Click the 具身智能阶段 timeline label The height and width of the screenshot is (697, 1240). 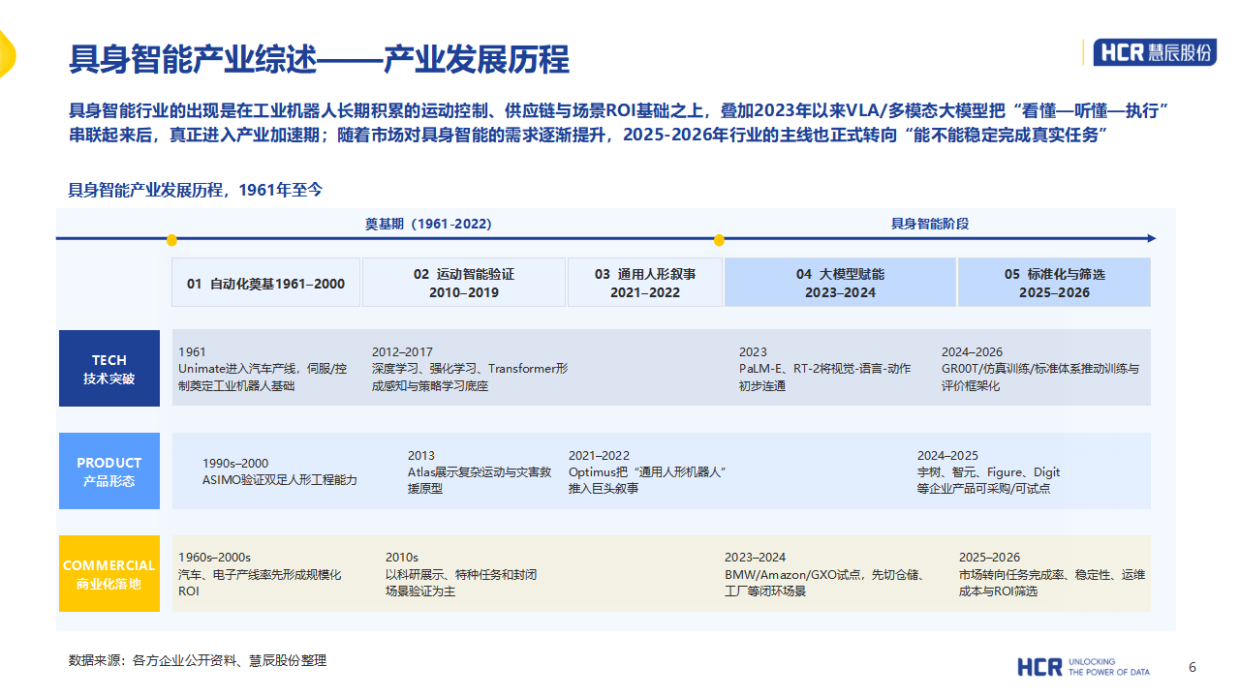[x=930, y=224]
